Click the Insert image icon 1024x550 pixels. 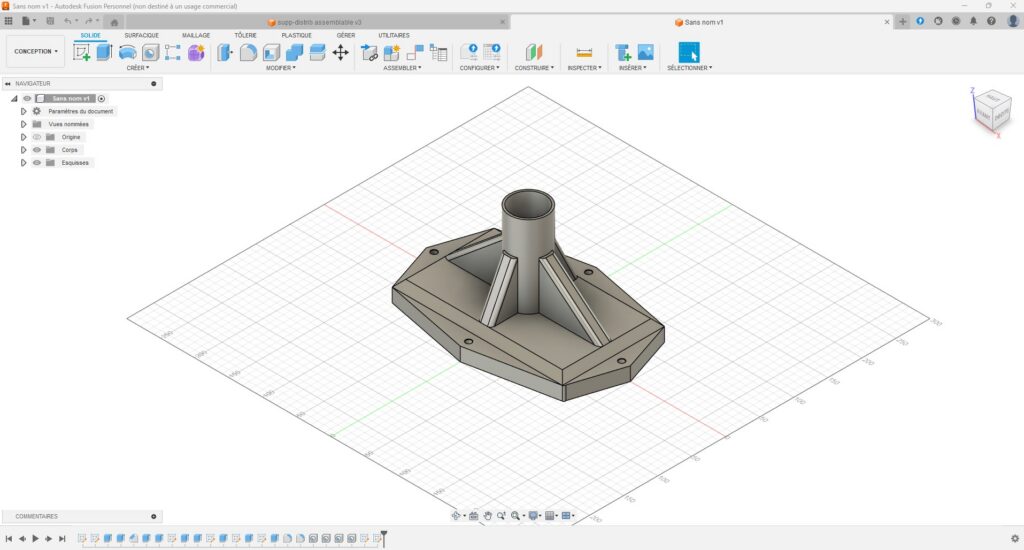pos(645,52)
